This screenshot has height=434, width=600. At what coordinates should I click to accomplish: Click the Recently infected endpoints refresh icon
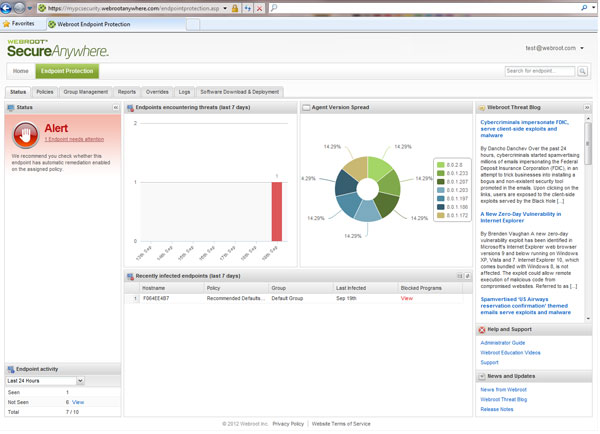[x=467, y=276]
